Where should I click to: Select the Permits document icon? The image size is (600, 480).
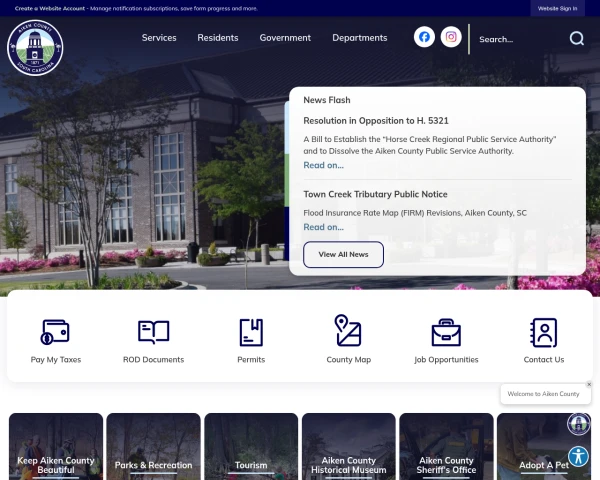point(251,332)
